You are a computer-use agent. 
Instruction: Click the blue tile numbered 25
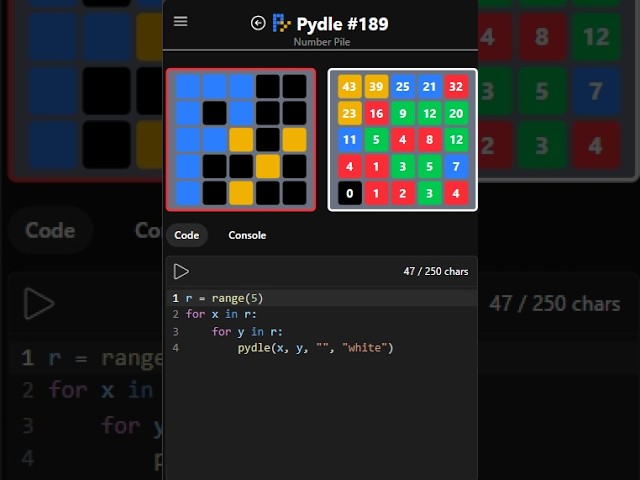pos(402,87)
